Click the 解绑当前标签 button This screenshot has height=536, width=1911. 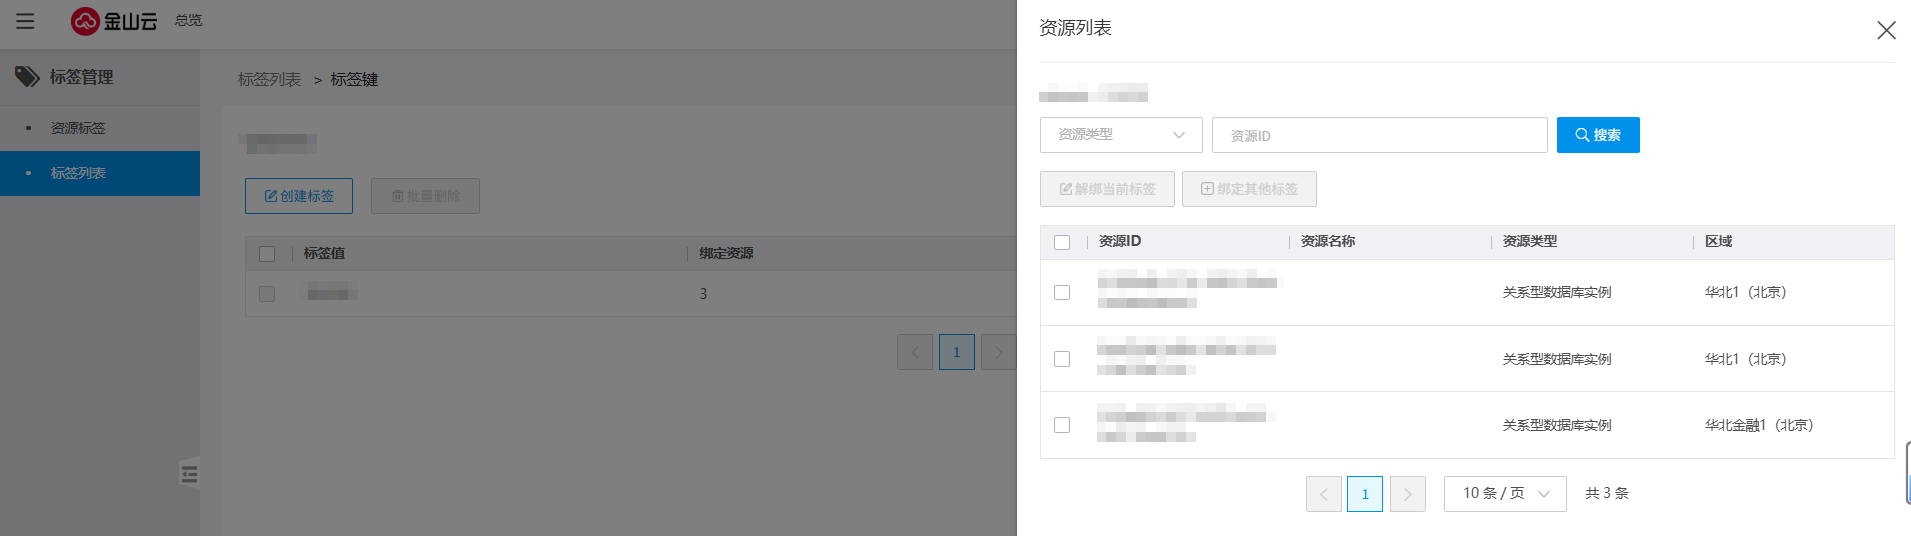pos(1107,189)
